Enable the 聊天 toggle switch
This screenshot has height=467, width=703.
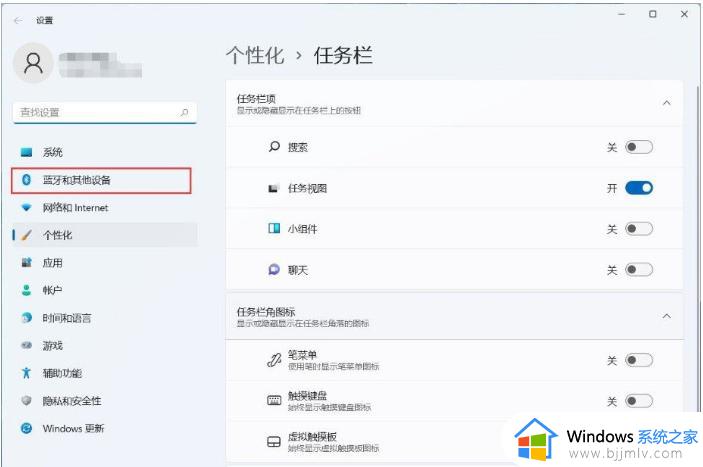coord(639,270)
